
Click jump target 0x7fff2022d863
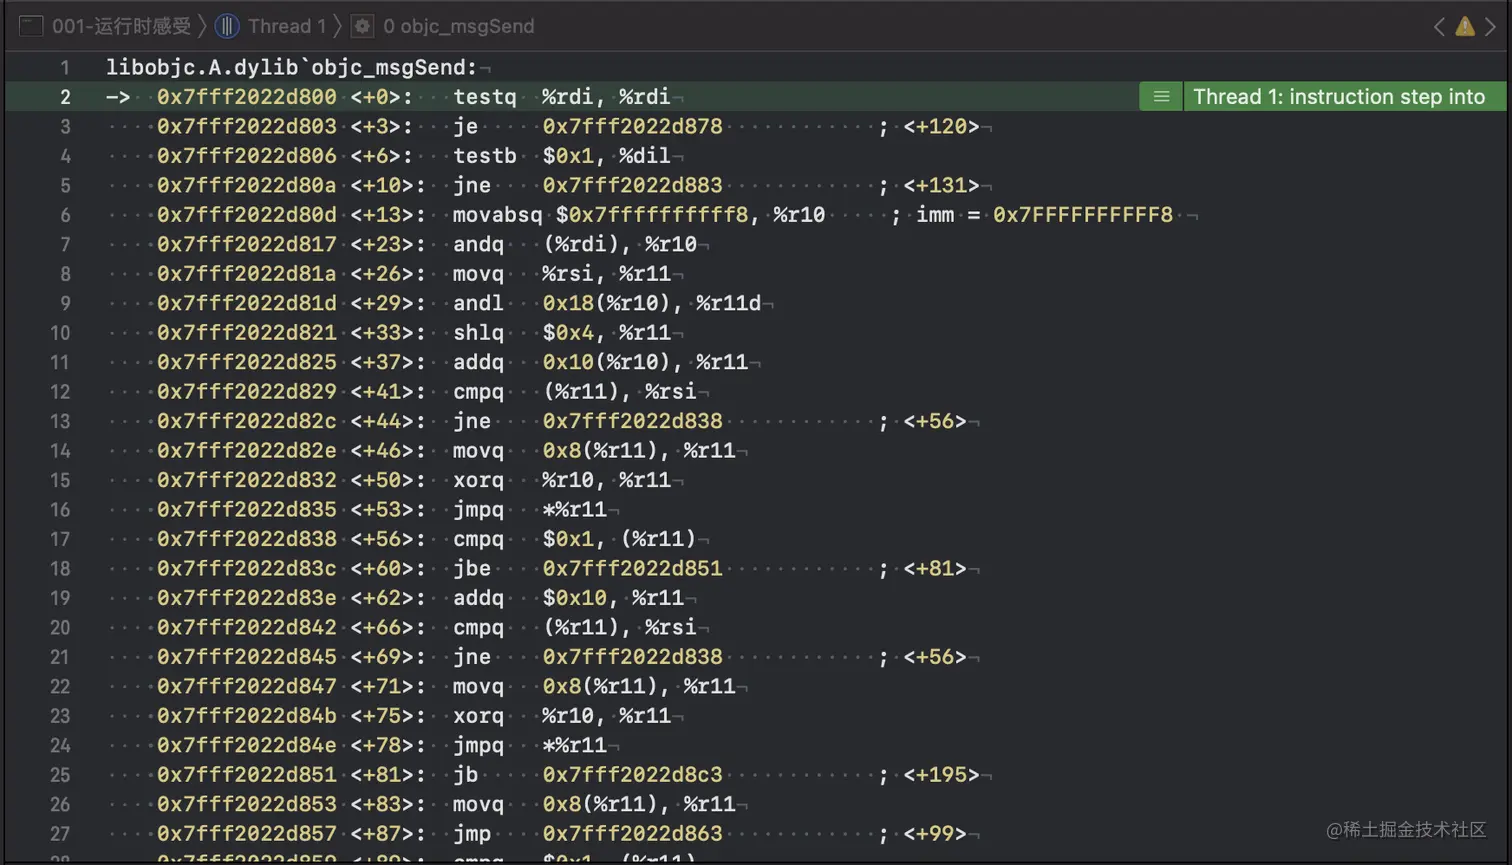(x=632, y=834)
